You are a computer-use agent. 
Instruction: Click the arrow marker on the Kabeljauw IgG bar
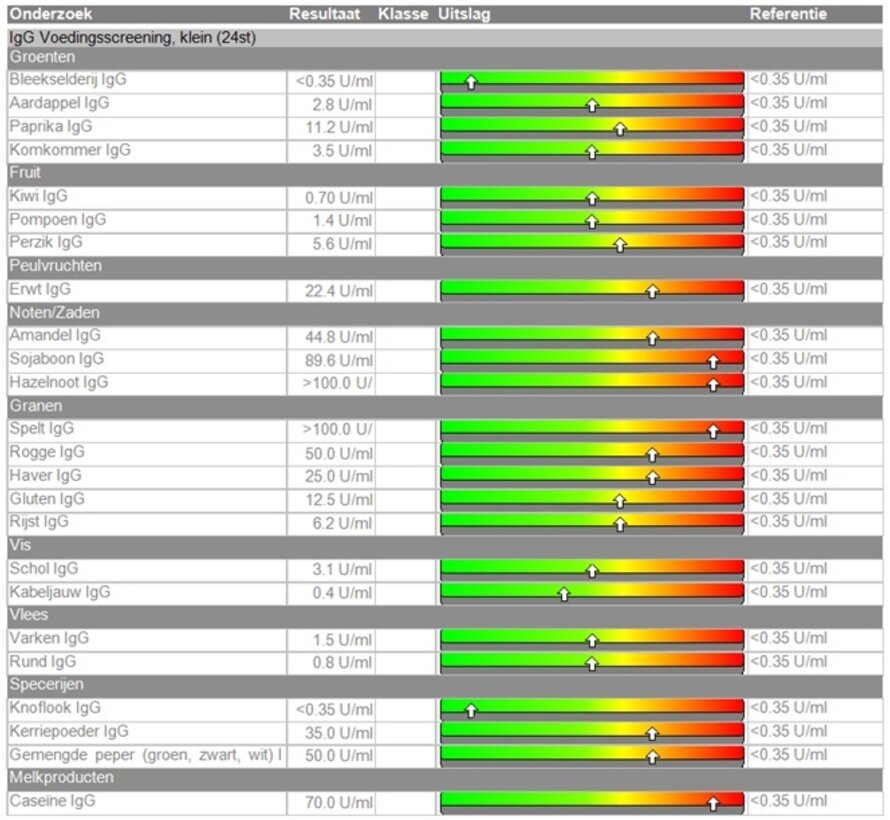tap(563, 594)
